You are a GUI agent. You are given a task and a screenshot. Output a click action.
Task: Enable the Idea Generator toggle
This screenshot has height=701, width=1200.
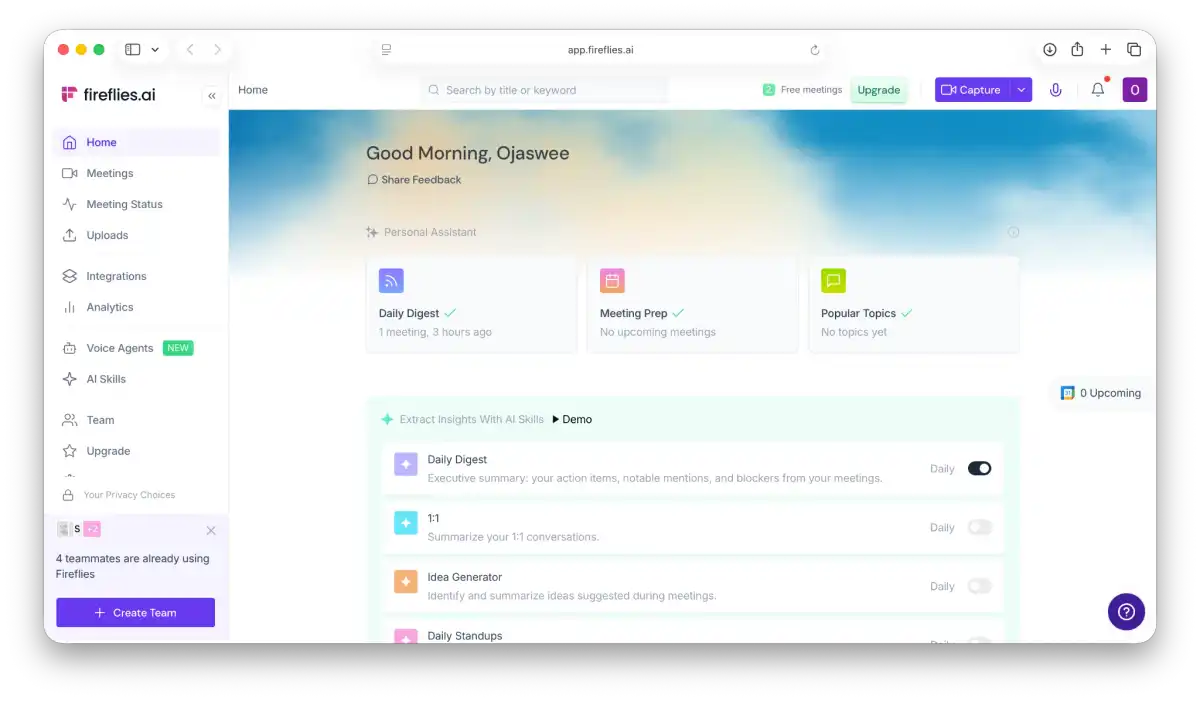coord(979,586)
